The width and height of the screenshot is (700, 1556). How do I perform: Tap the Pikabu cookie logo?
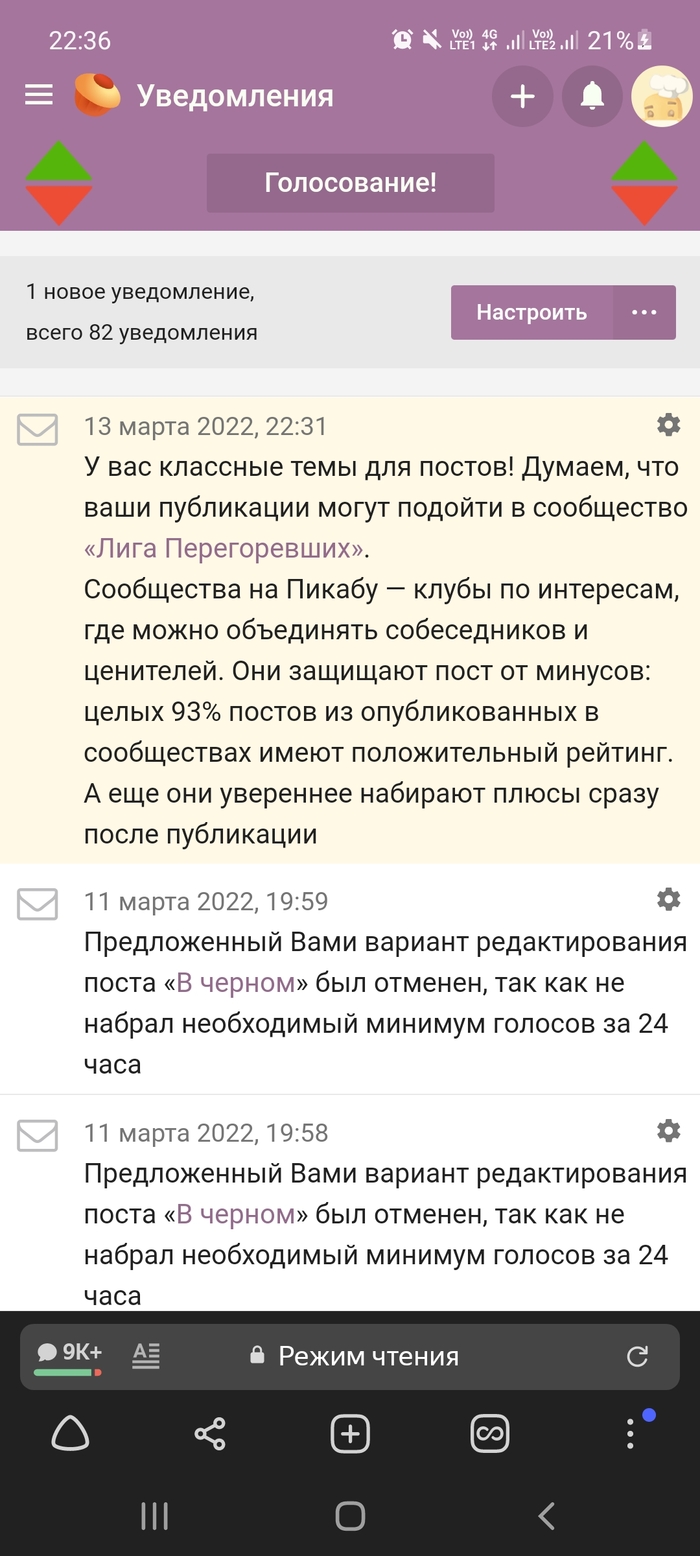[97, 95]
